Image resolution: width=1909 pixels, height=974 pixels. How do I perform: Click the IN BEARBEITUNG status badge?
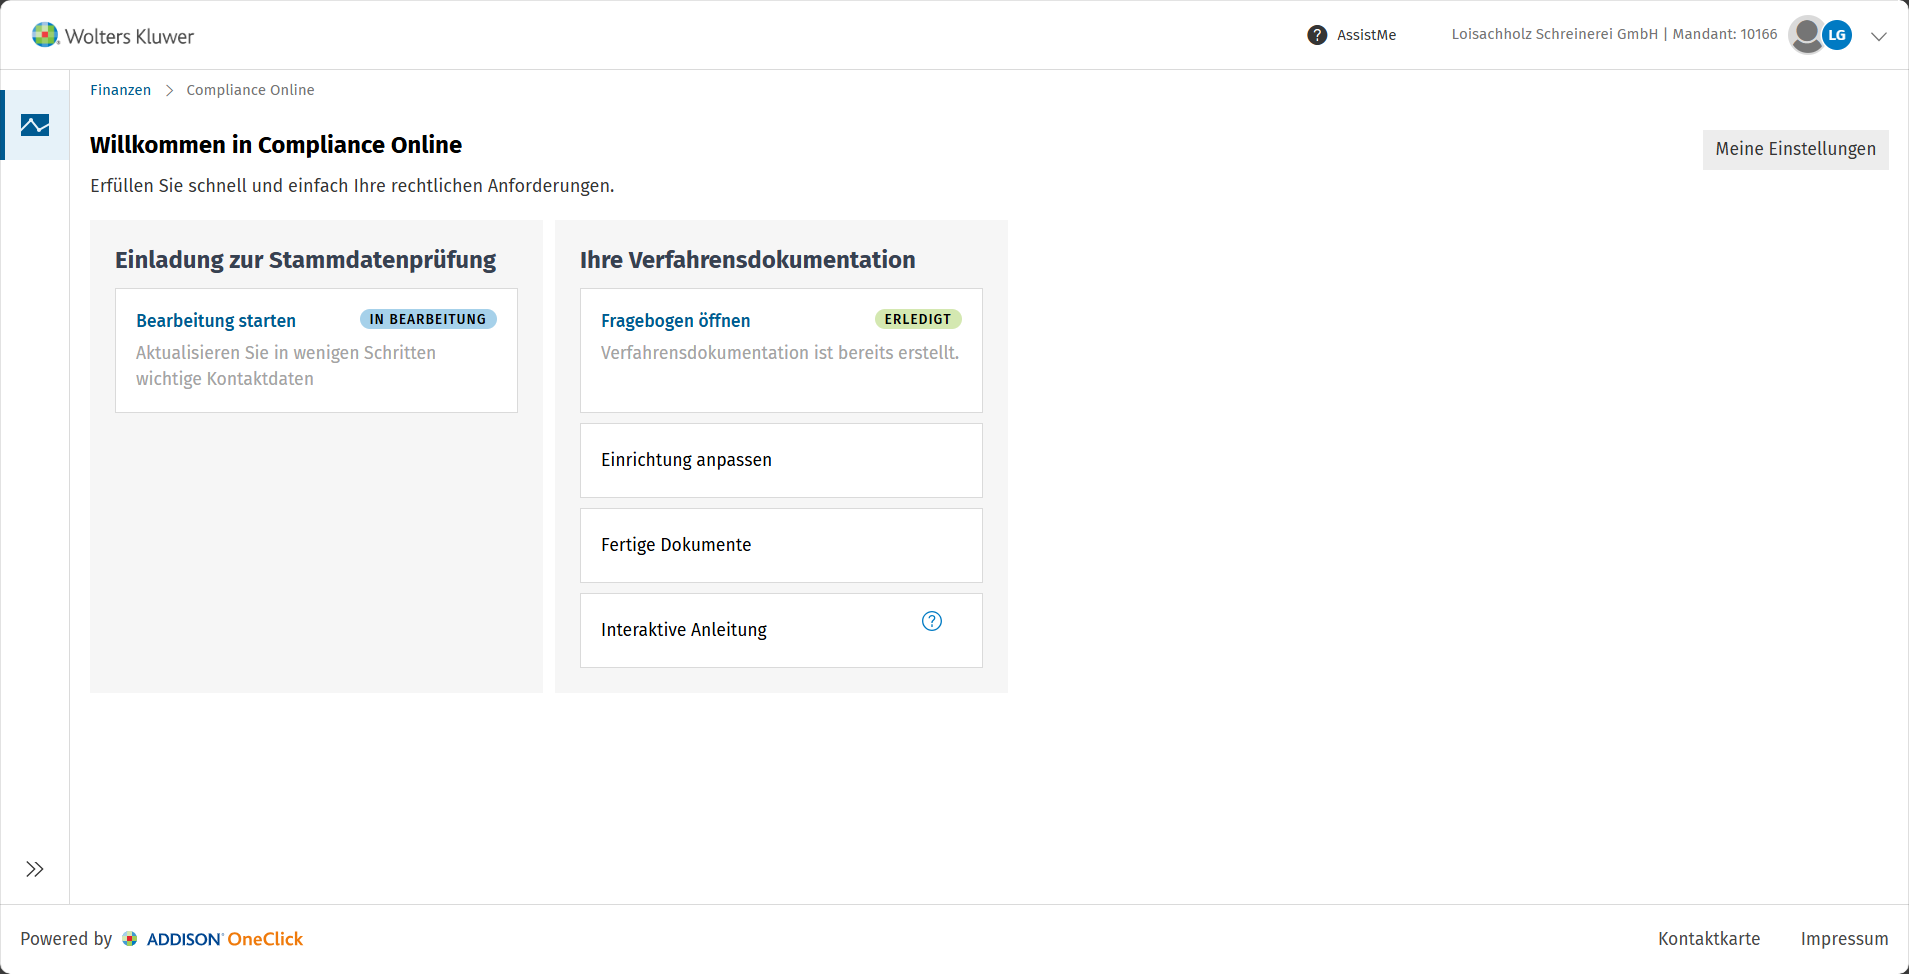tap(428, 319)
